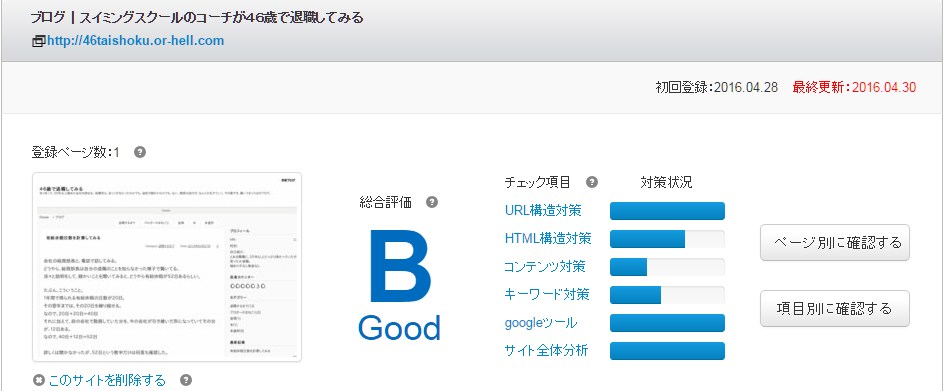Open the URL構造対策 check item
Viewport: 944px width, 391px height.
[543, 211]
